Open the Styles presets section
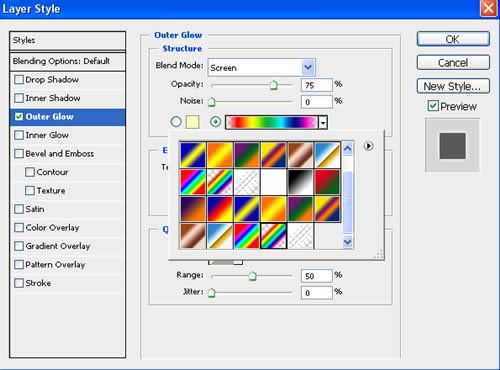 click(x=68, y=41)
